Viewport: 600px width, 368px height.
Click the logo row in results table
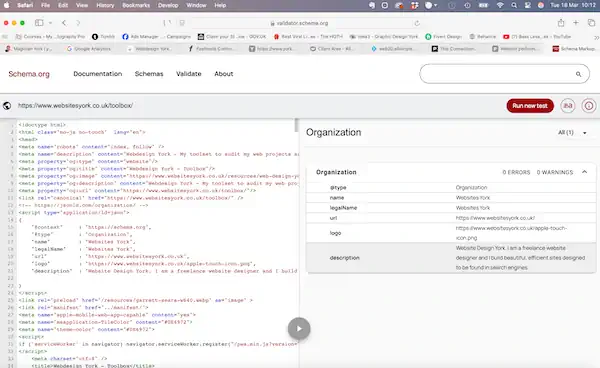tap(451, 233)
